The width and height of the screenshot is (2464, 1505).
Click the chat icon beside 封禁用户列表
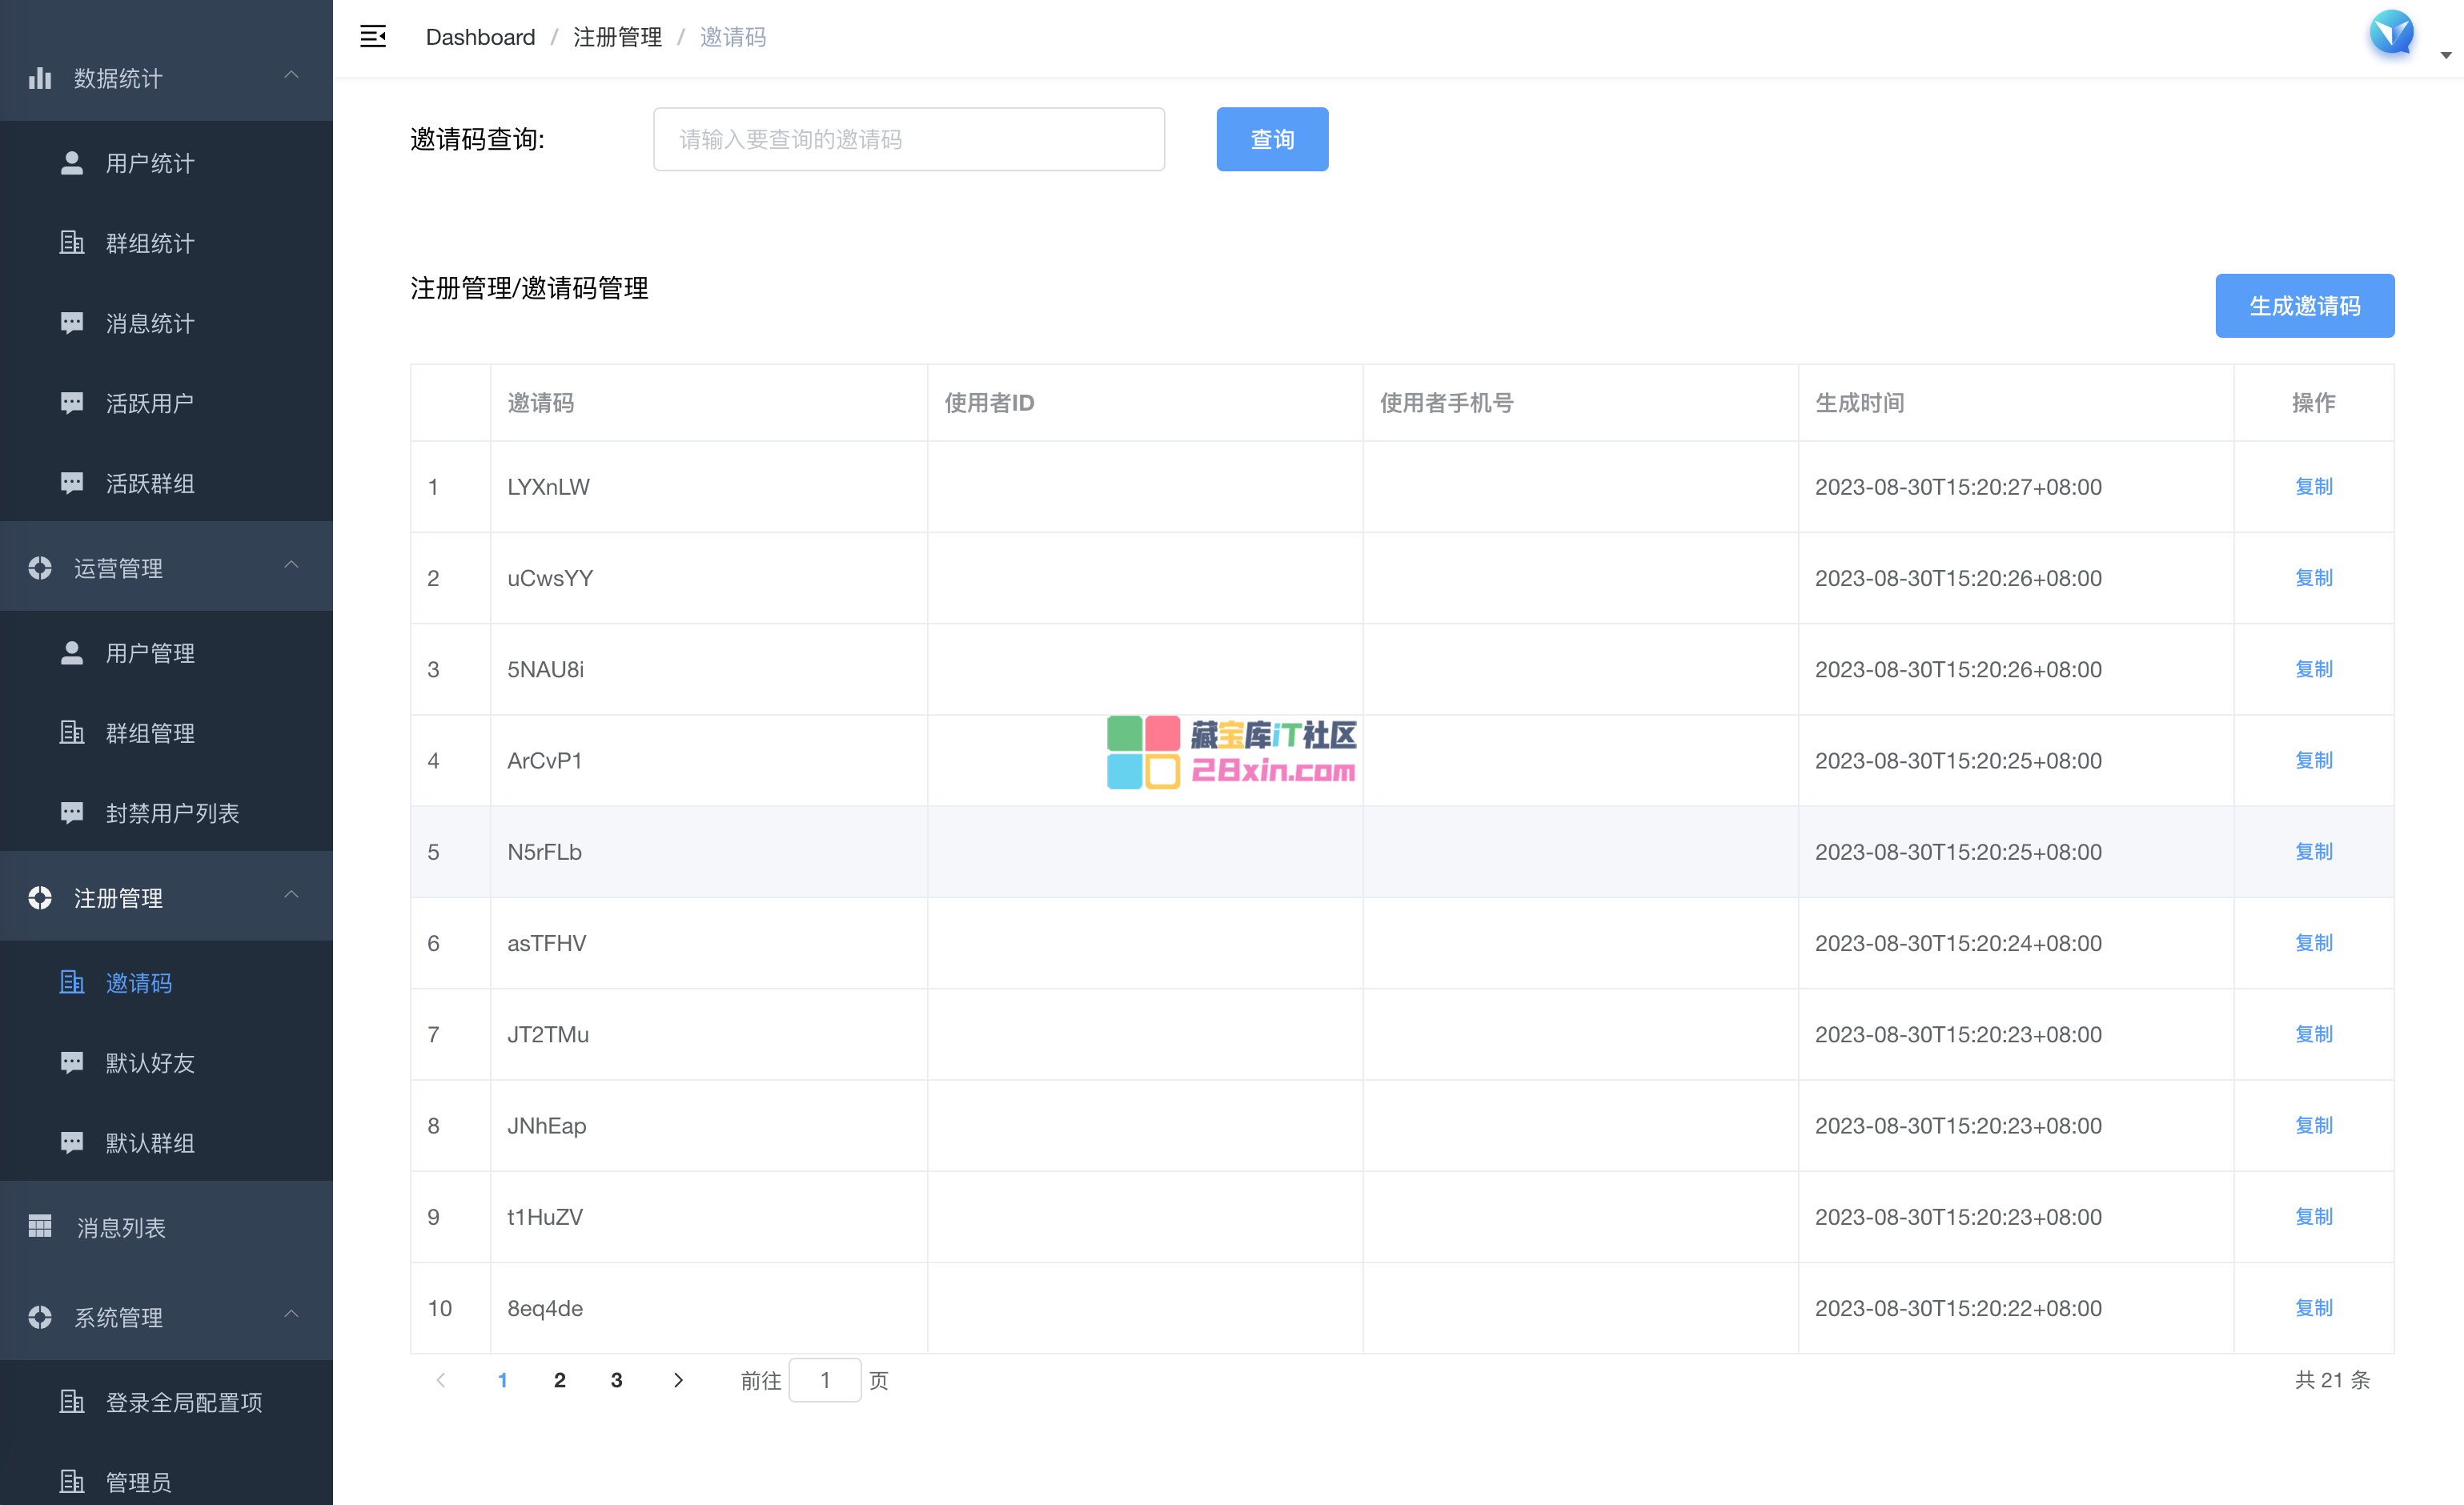coord(72,813)
